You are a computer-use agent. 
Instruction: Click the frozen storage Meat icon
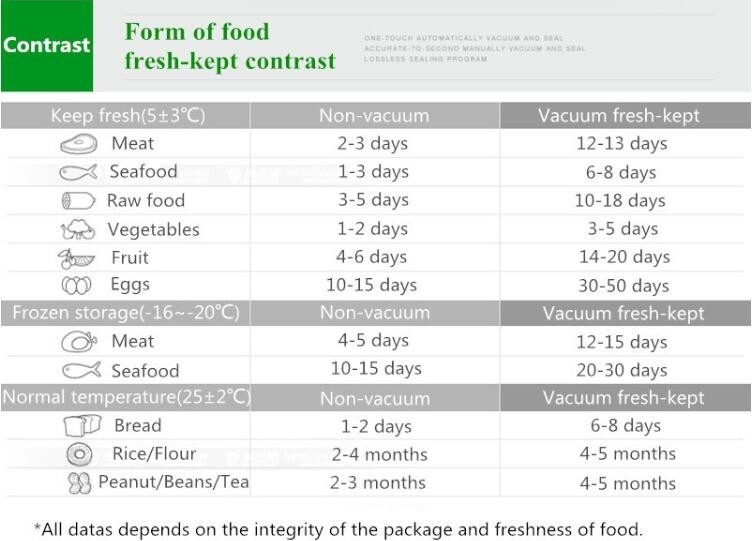coord(79,342)
